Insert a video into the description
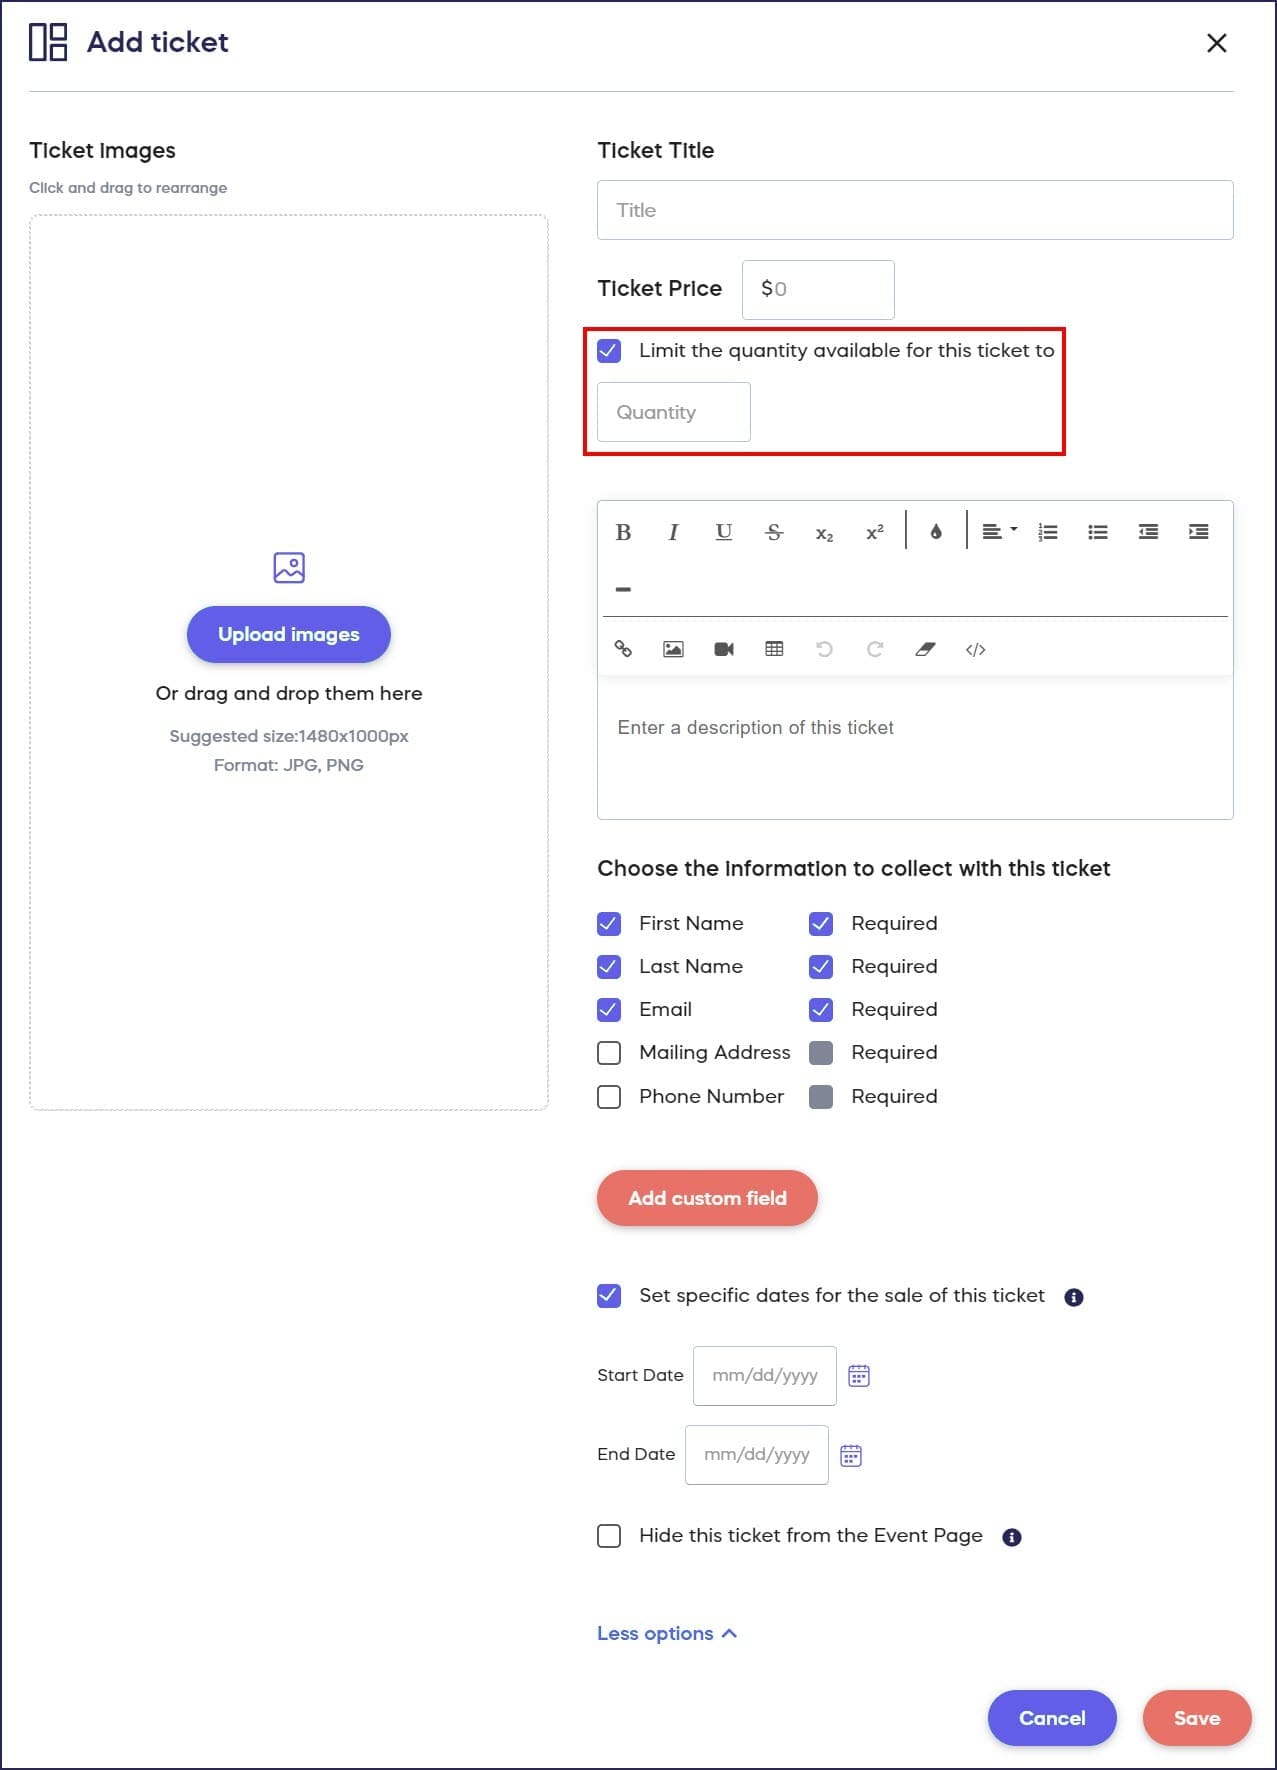Viewport: 1277px width, 1770px height. [x=724, y=649]
